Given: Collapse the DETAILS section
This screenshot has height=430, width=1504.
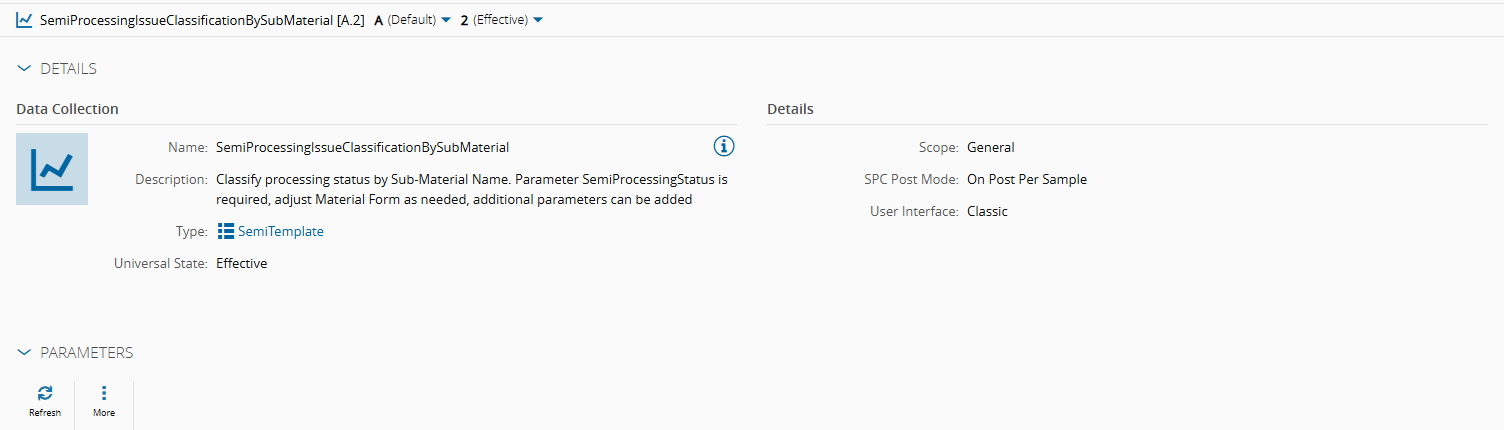Looking at the screenshot, I should [x=25, y=69].
